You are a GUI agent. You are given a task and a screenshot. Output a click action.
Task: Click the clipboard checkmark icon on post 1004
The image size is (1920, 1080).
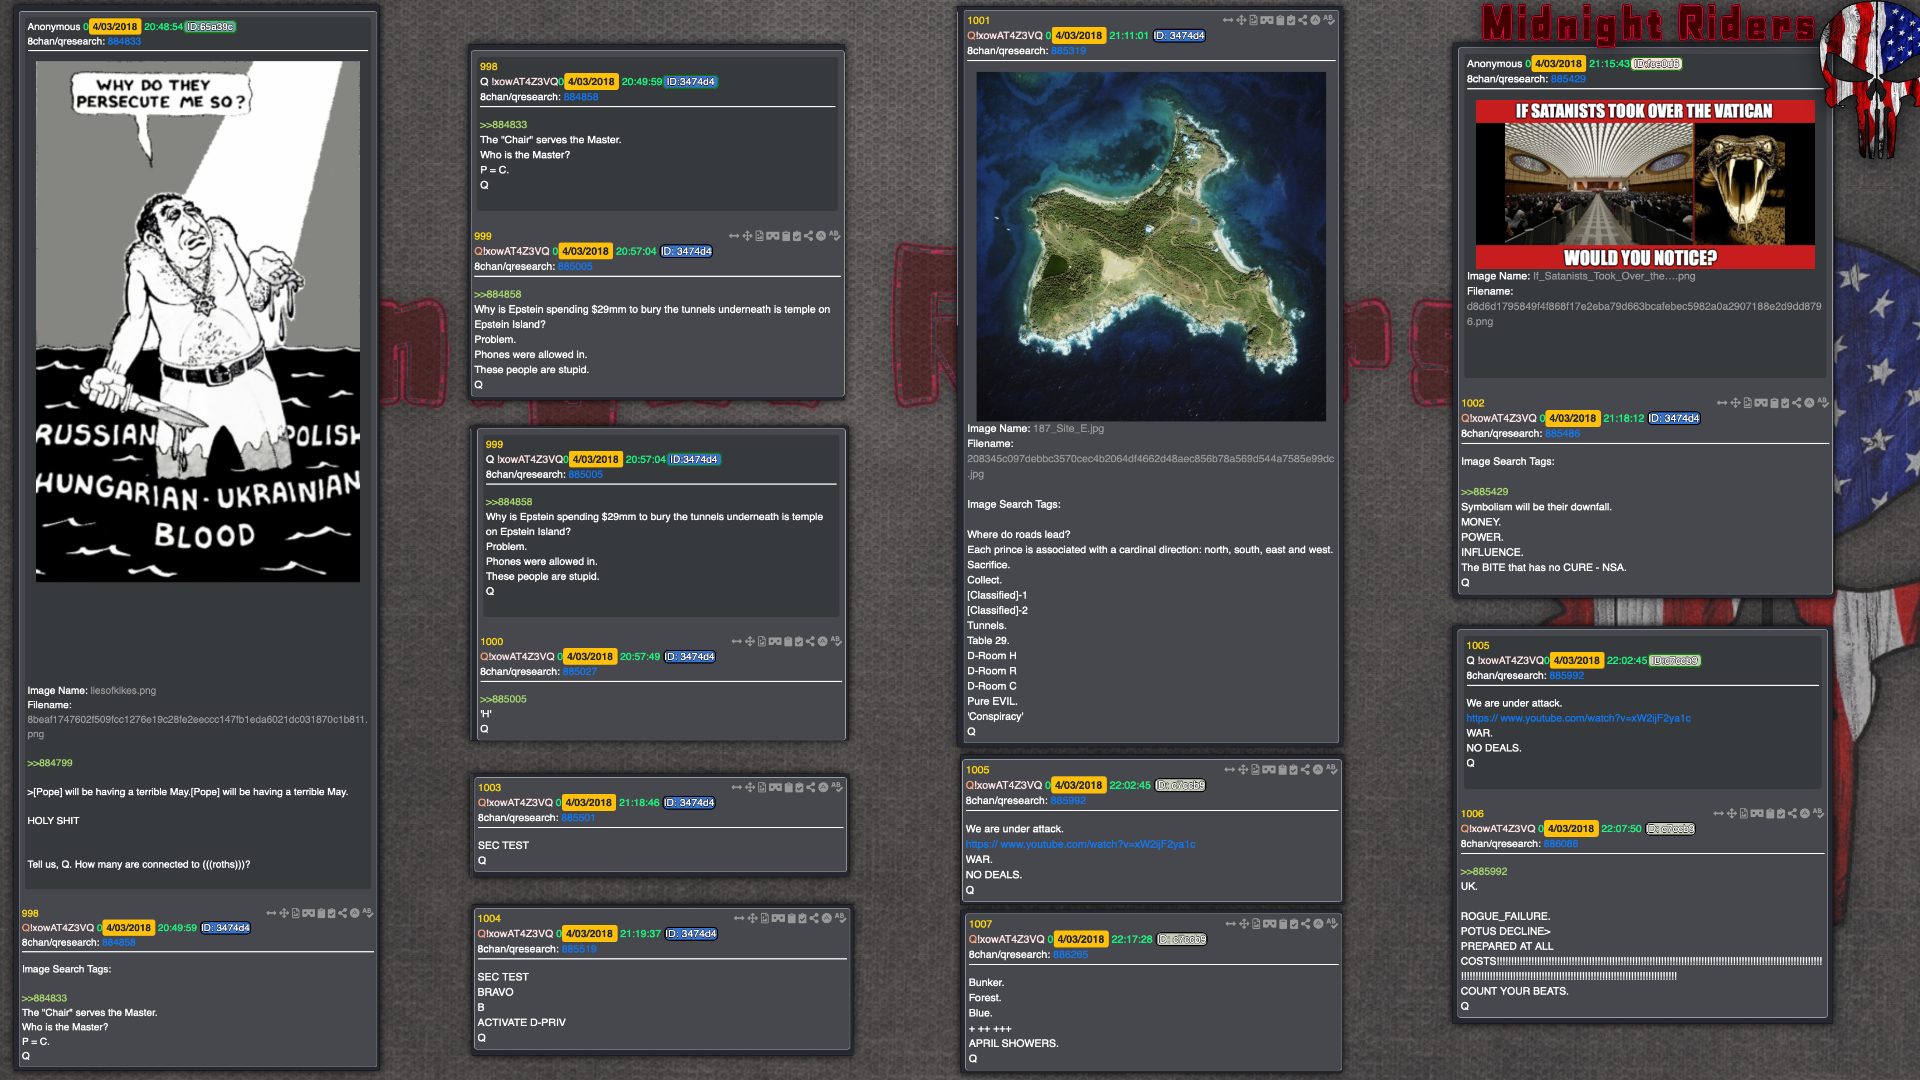point(802,918)
